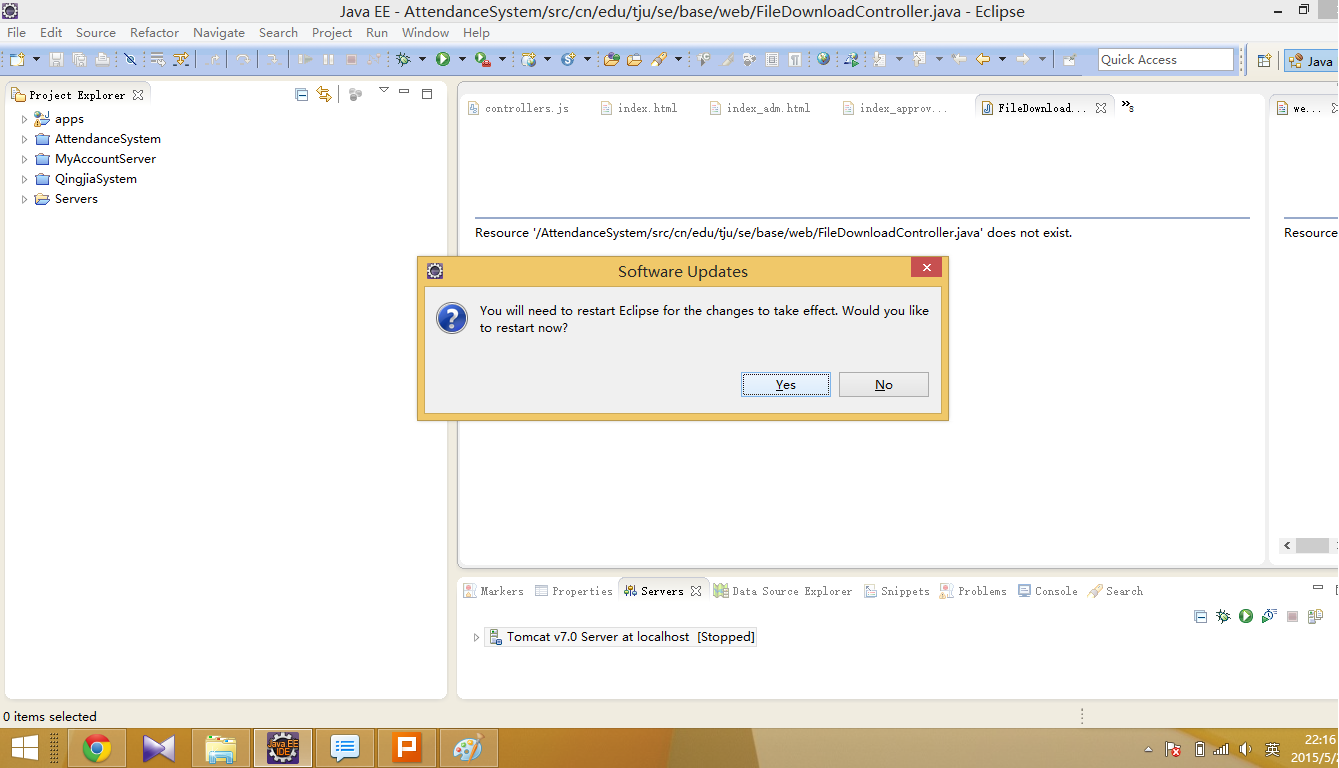This screenshot has height=768, width=1339.
Task: Open dropdown arrow next to New icon
Action: pyautogui.click(x=37, y=60)
